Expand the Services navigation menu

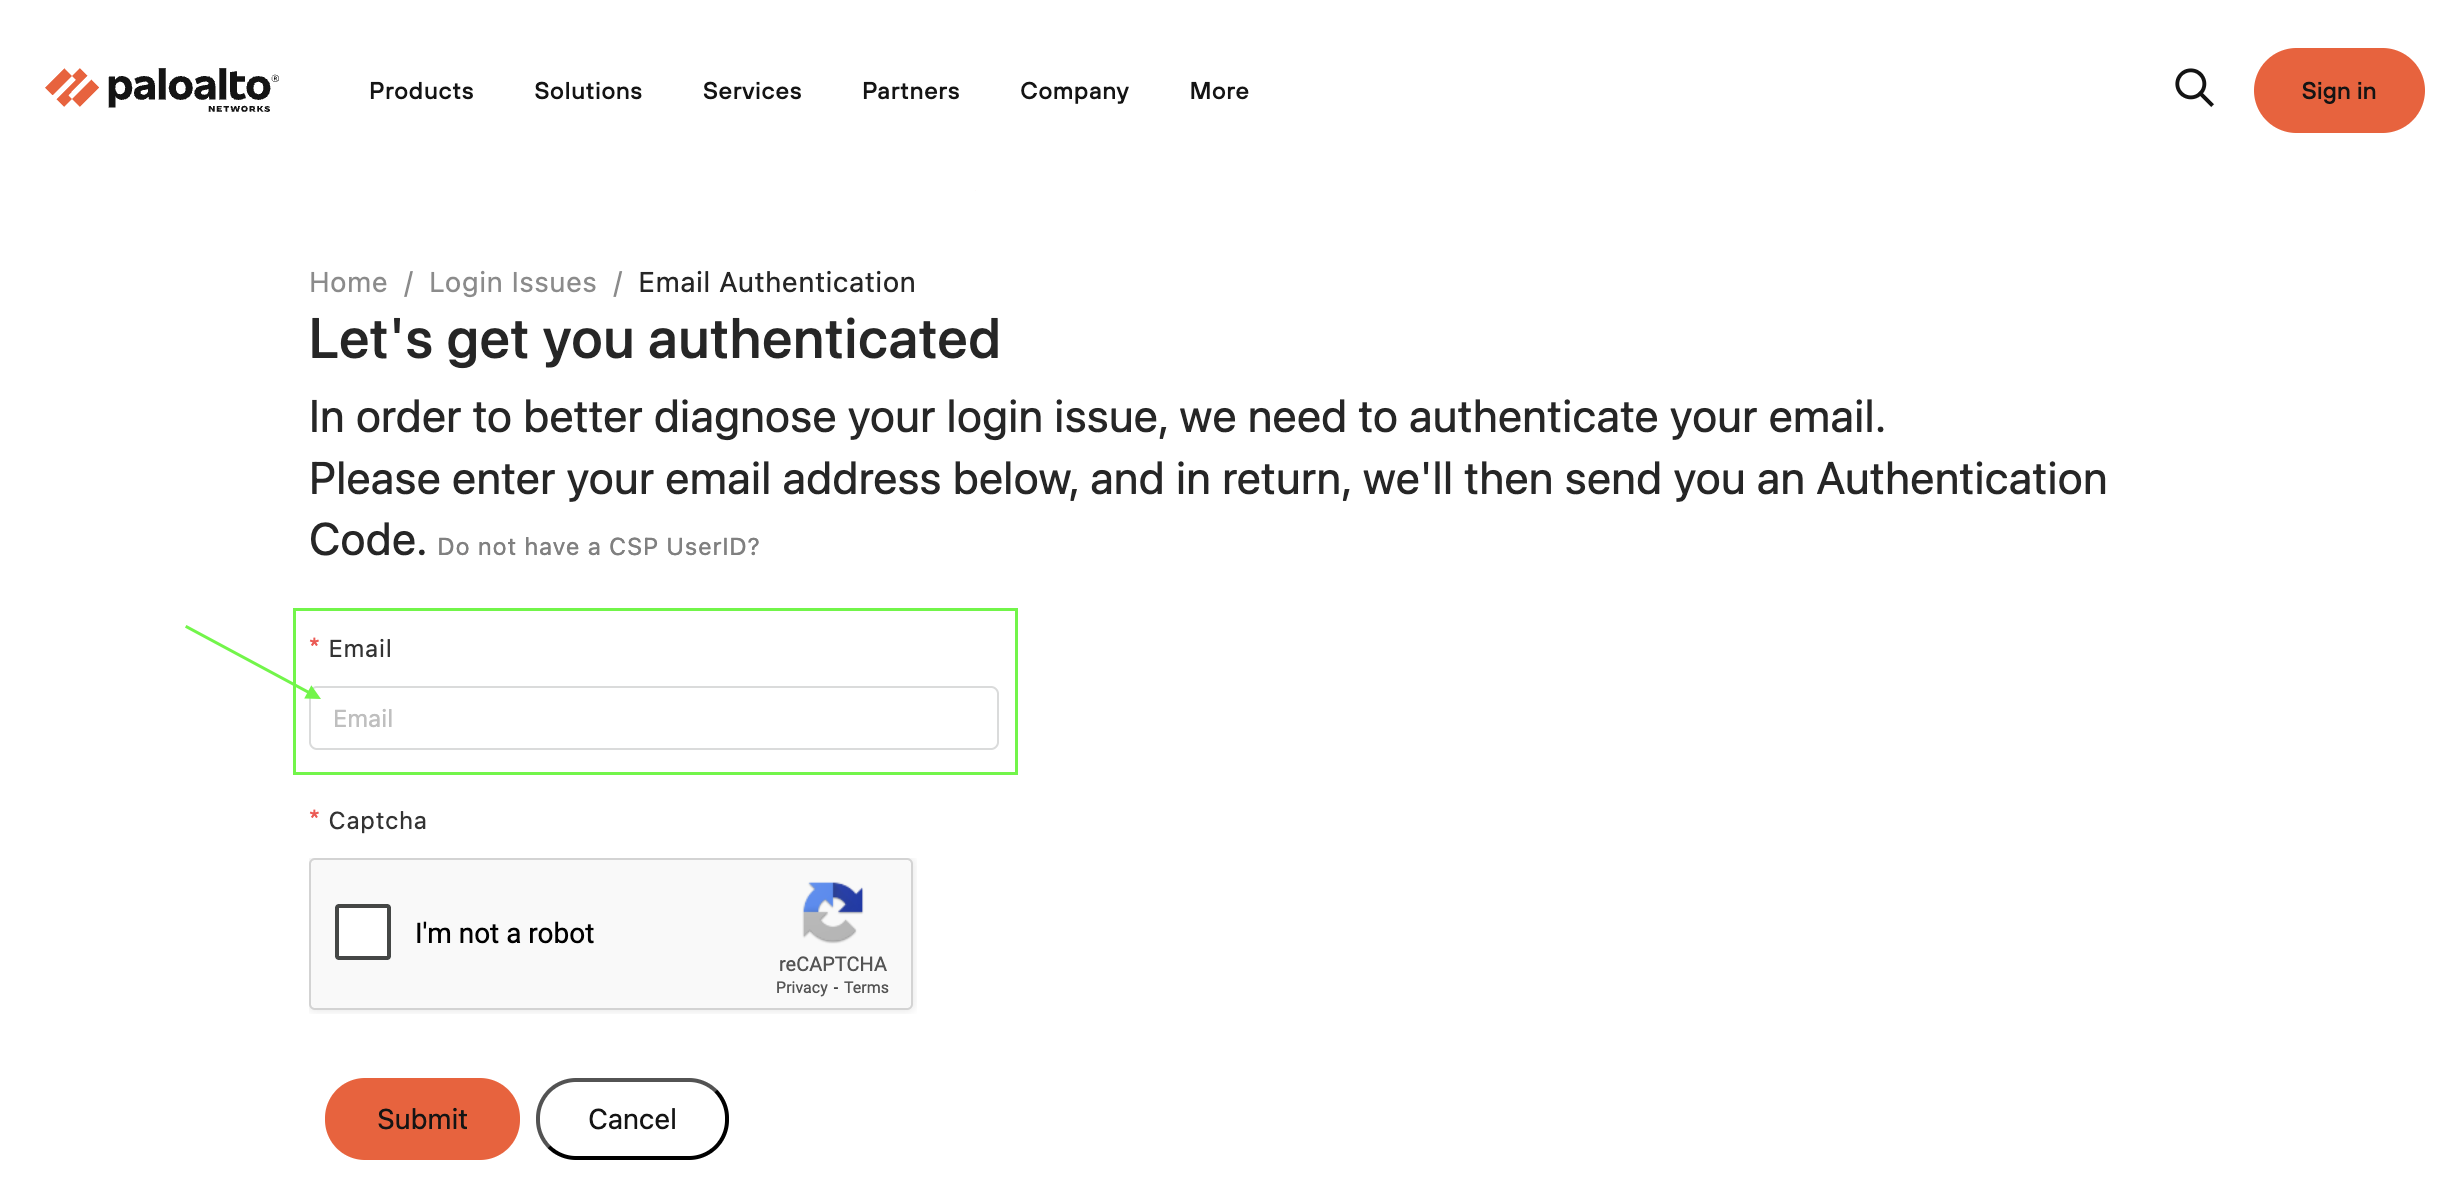(752, 91)
